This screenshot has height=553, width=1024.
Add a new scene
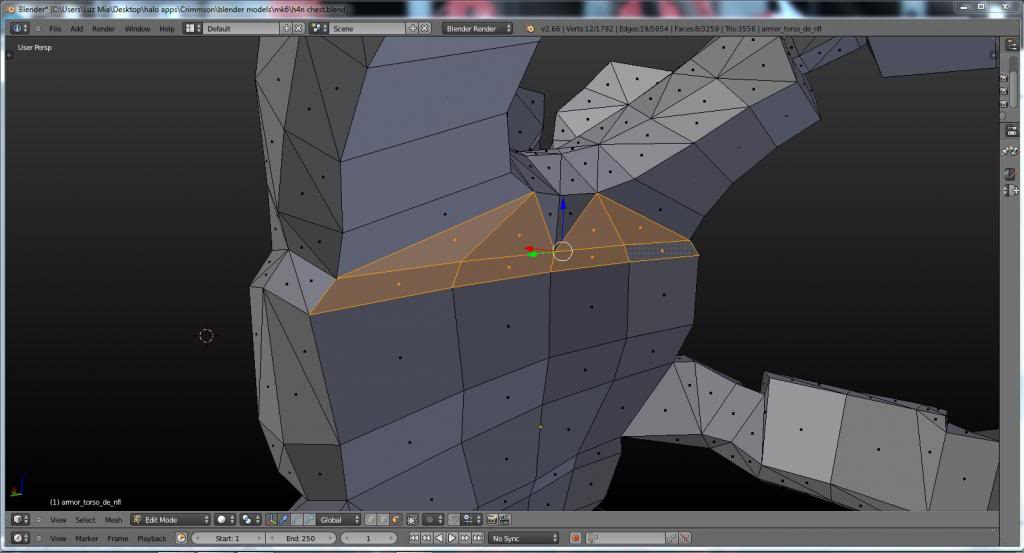(x=413, y=28)
